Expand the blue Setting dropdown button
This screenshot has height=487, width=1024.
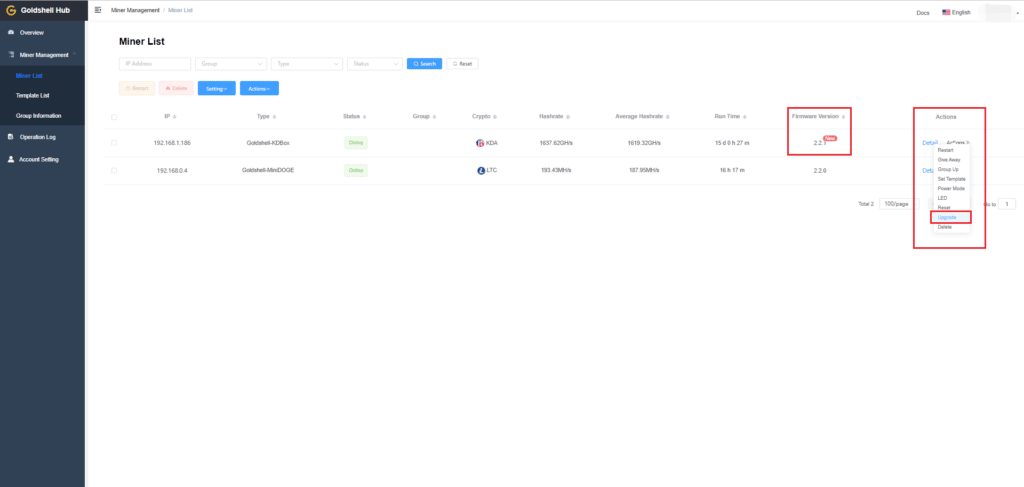[x=217, y=88]
